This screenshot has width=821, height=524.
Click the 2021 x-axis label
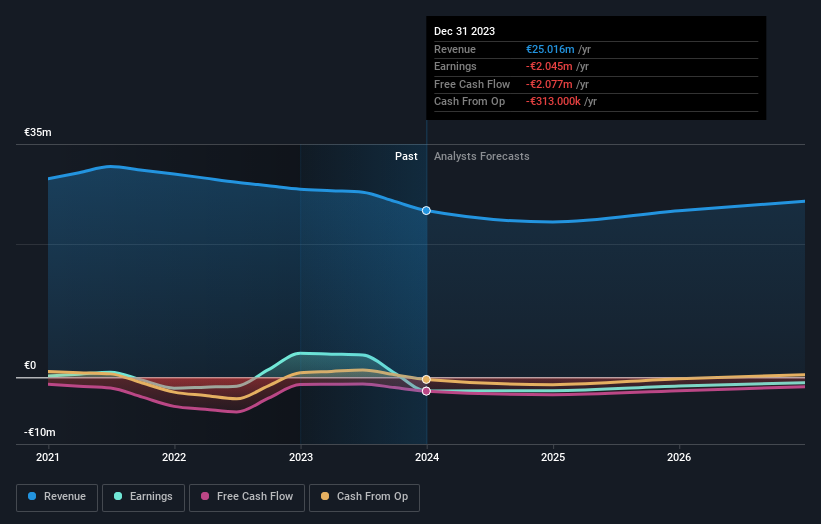48,457
